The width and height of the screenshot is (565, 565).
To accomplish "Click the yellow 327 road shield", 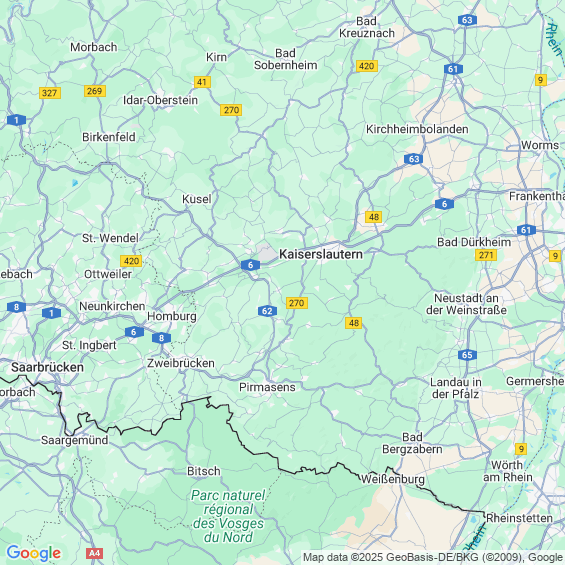I will coord(50,93).
